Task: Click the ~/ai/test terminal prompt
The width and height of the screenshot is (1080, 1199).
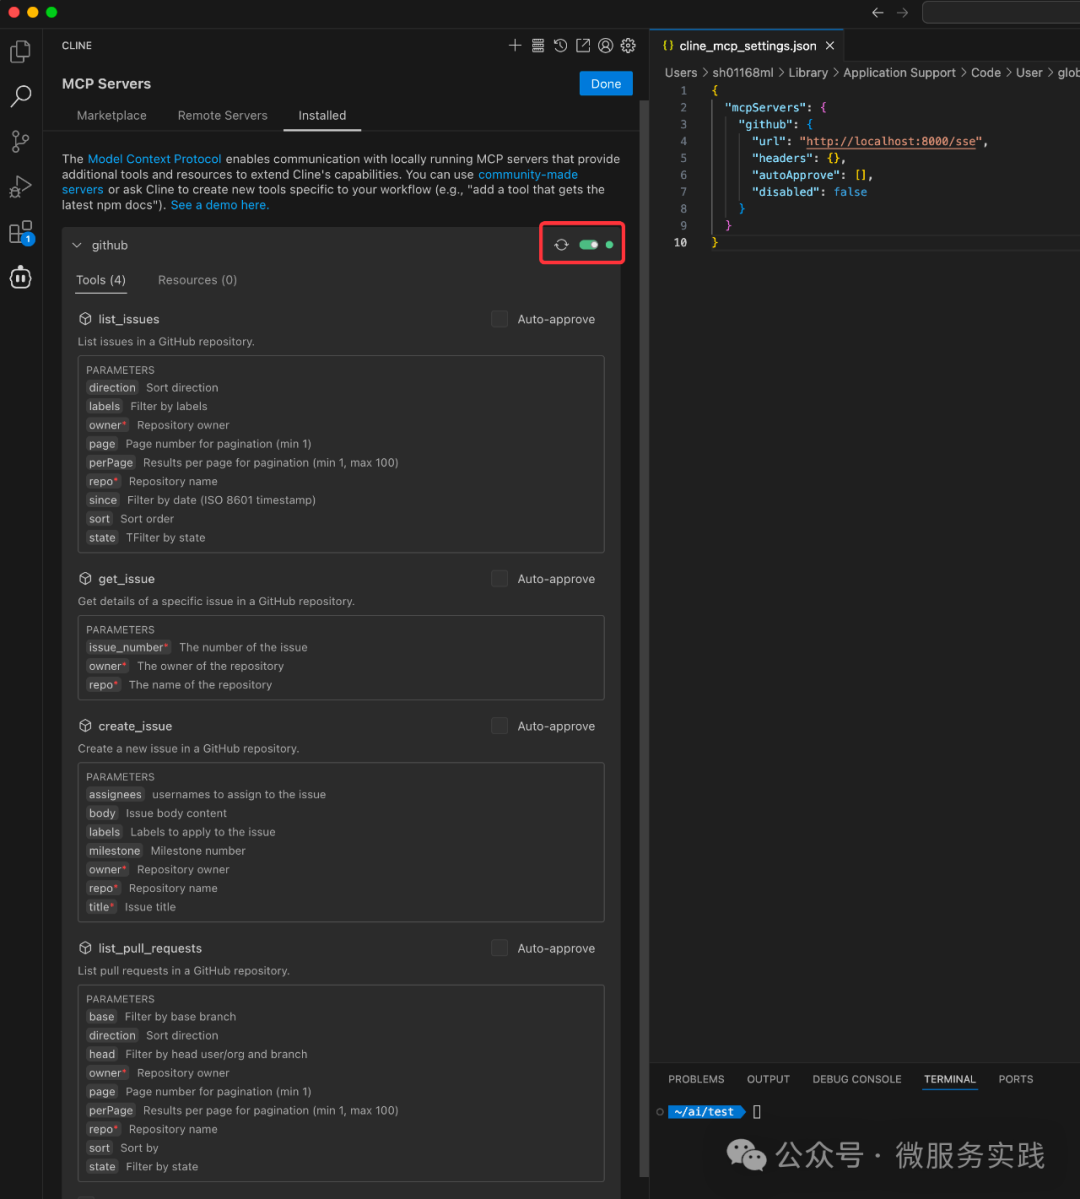Action: point(705,1112)
